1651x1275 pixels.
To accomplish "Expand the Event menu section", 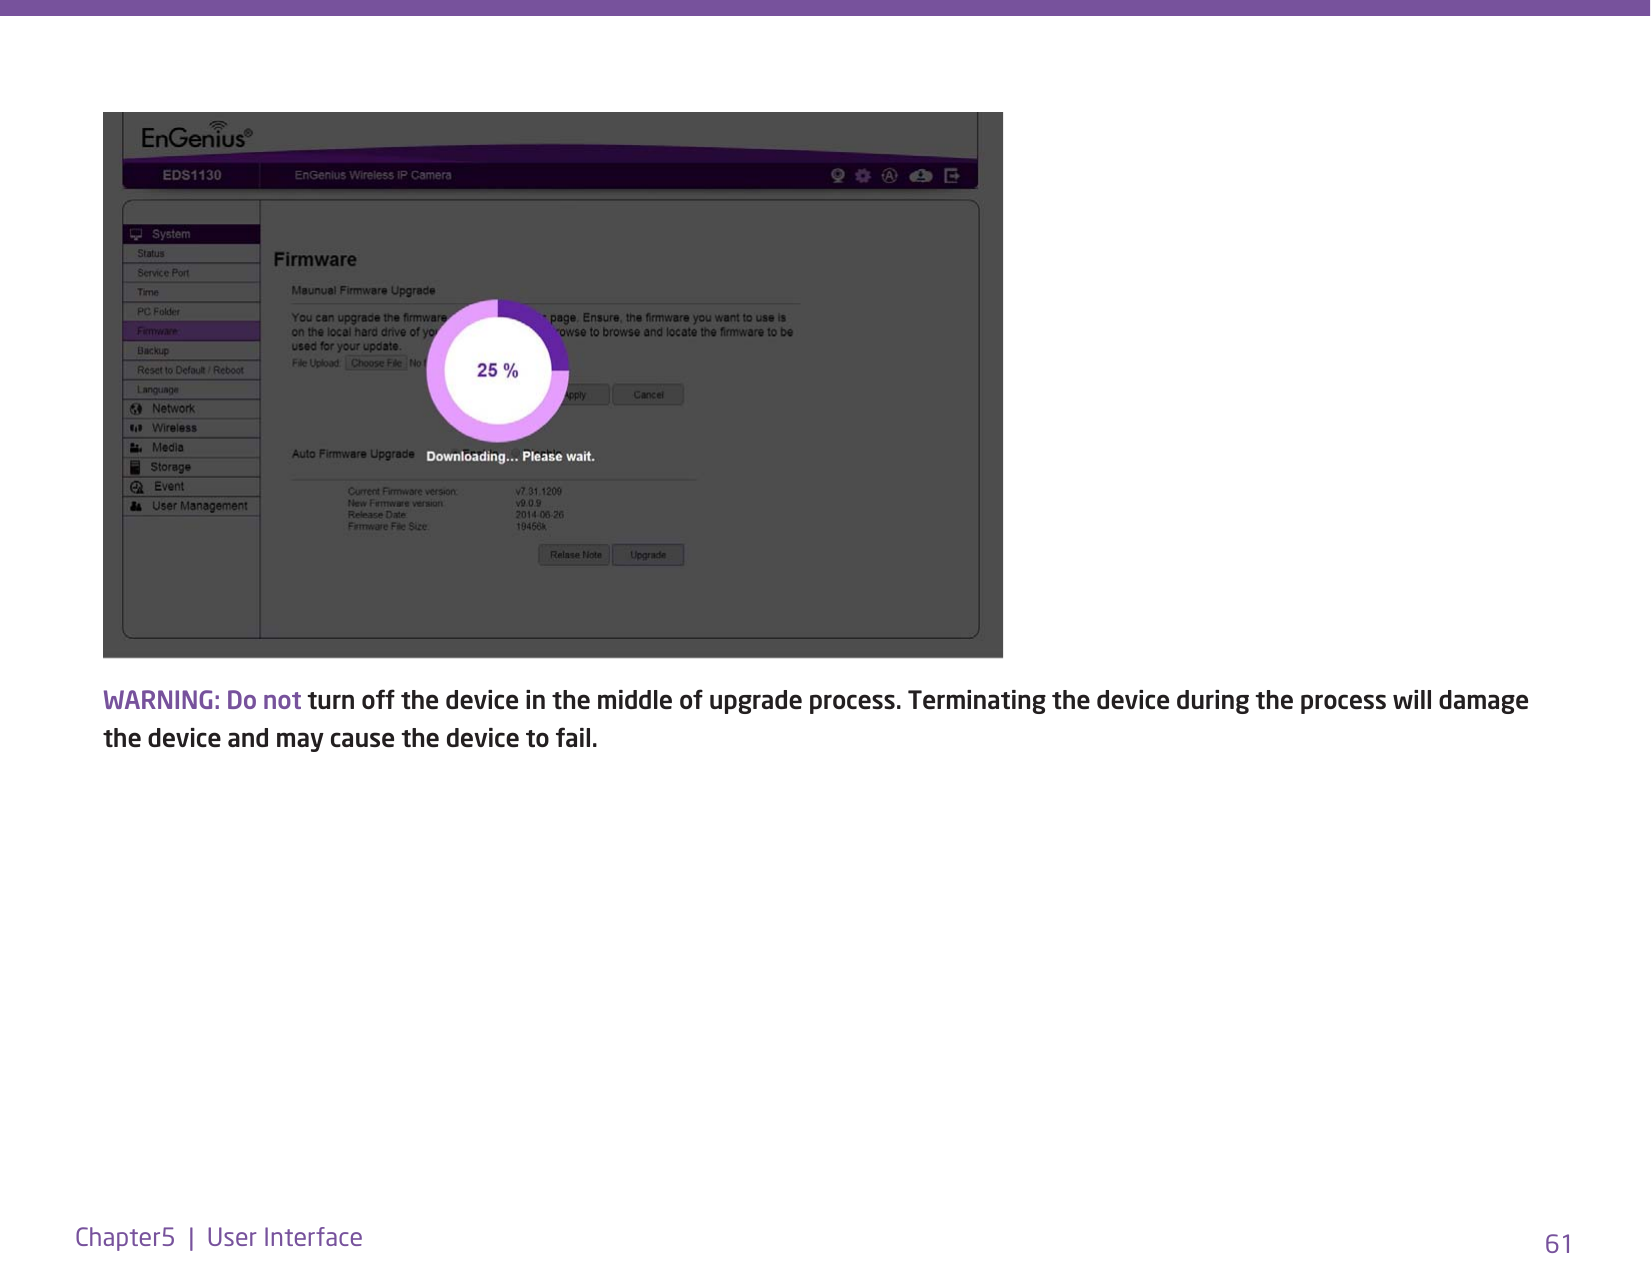I will (191, 487).
